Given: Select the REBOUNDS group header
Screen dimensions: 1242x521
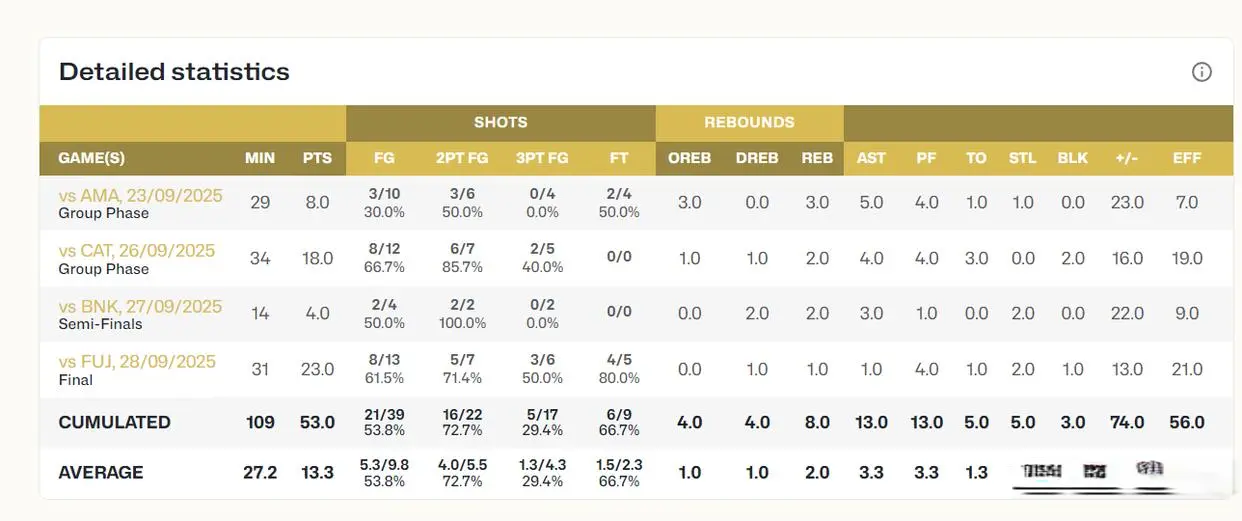Looking at the screenshot, I should (749, 123).
